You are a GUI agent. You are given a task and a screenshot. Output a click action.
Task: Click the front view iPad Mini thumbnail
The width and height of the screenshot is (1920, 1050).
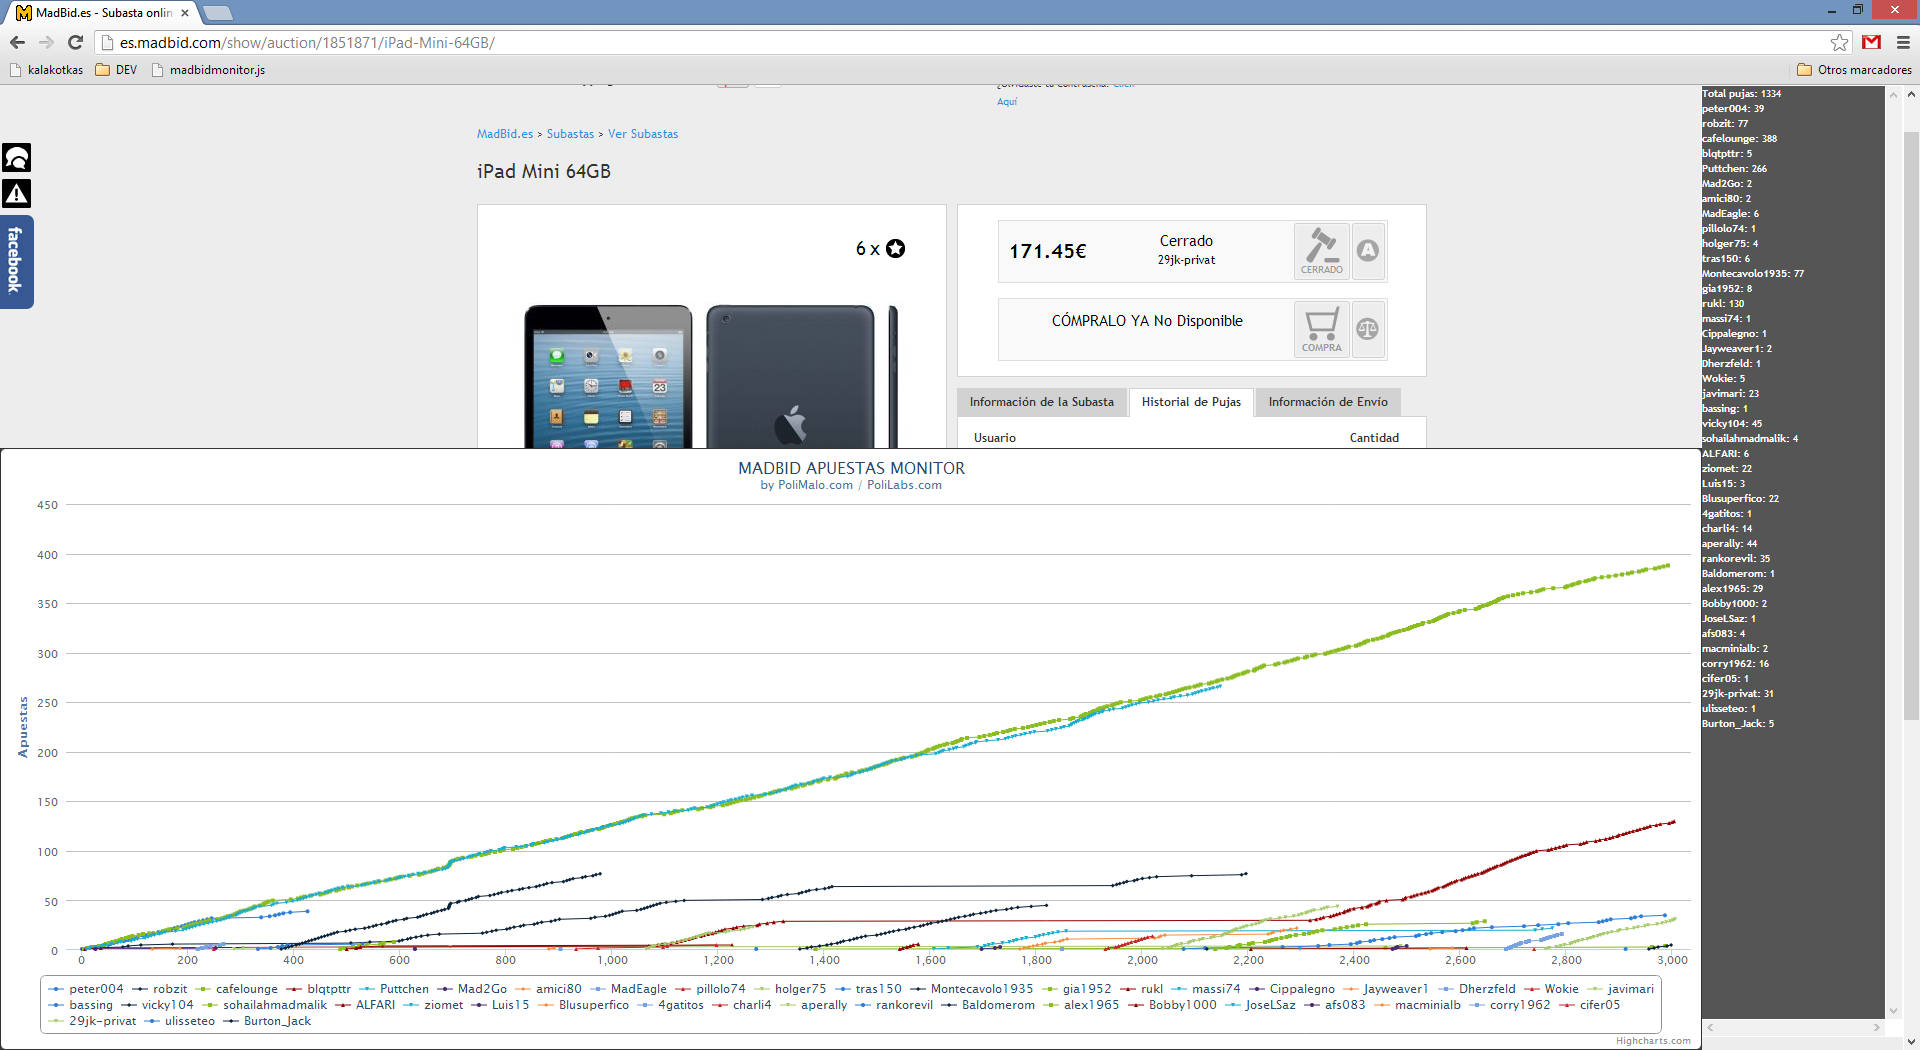[x=608, y=377]
